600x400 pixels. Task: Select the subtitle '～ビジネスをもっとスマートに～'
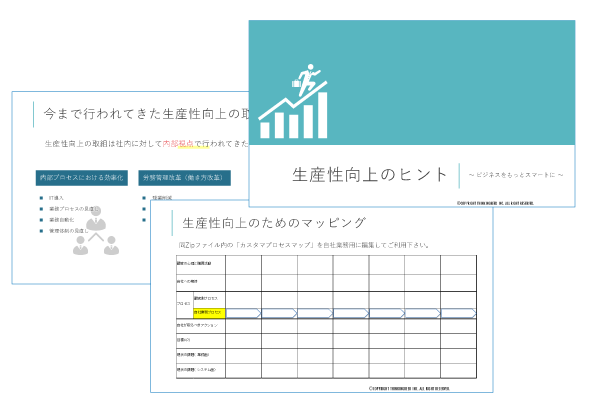point(516,175)
